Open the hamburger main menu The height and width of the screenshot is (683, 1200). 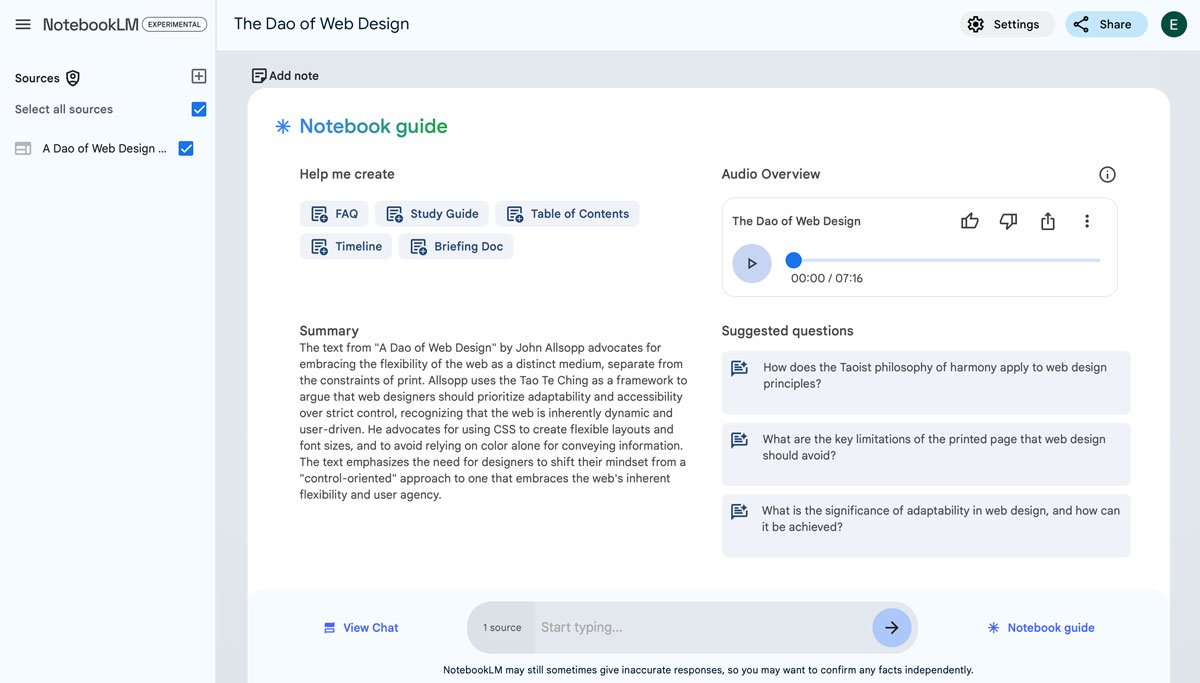[23, 24]
